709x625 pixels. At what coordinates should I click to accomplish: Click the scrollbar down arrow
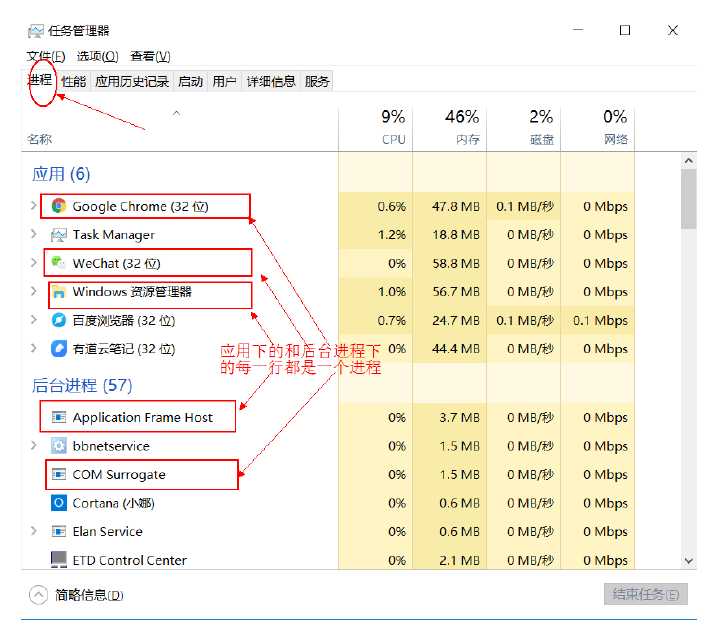[689, 561]
